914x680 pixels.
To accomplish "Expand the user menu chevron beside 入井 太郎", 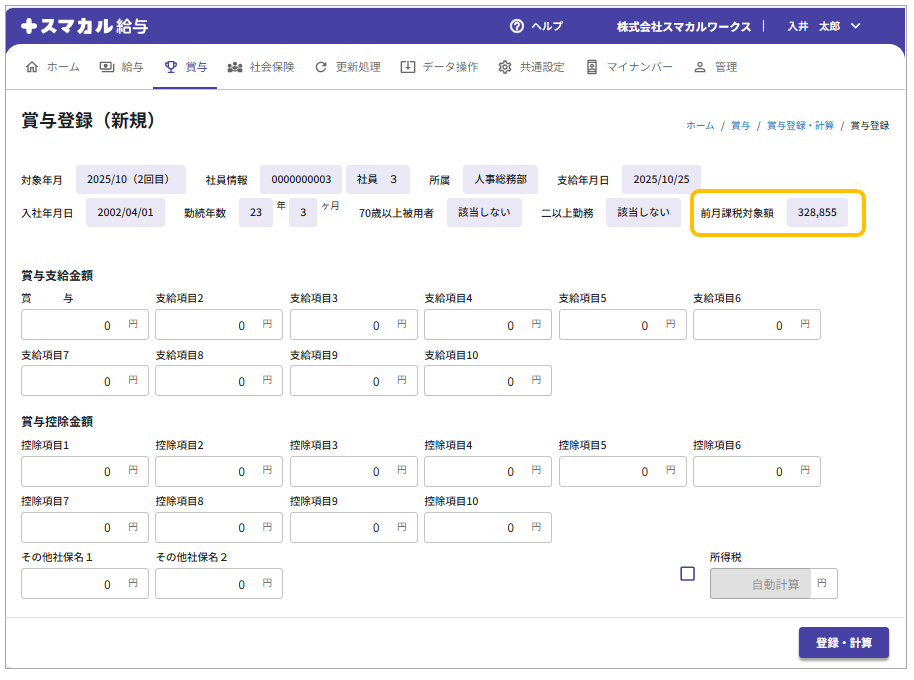I will 855,26.
